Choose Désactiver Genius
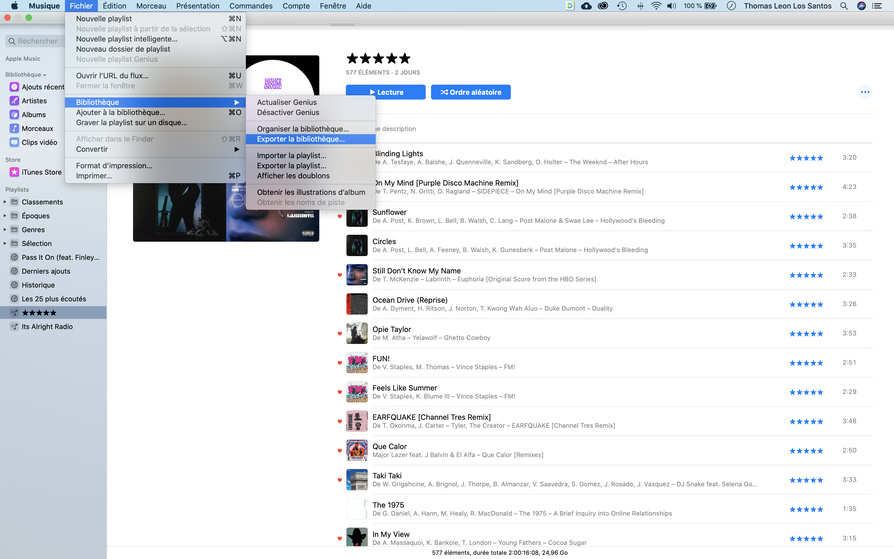The height and width of the screenshot is (559, 894). tap(311, 112)
